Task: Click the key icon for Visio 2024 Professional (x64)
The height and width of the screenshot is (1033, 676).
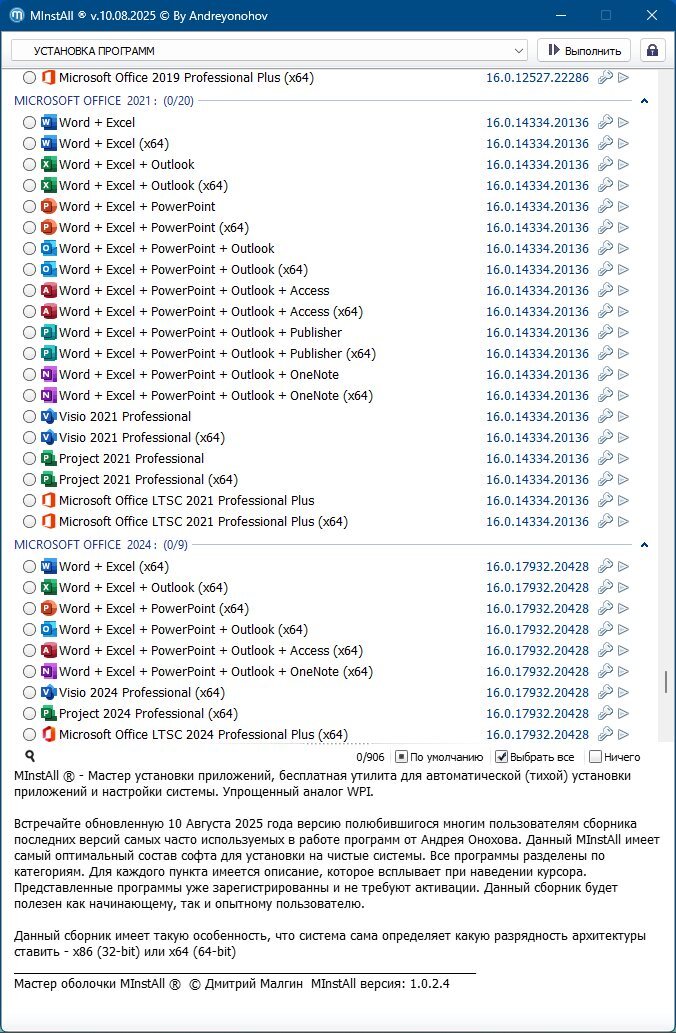Action: pyautogui.click(x=605, y=692)
